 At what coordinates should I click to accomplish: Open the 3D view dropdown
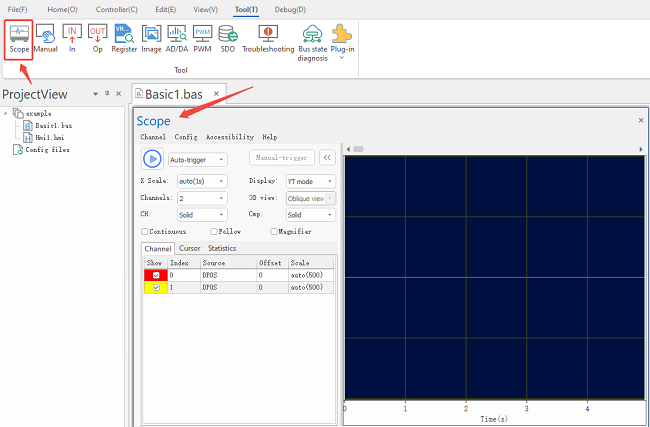pos(311,198)
